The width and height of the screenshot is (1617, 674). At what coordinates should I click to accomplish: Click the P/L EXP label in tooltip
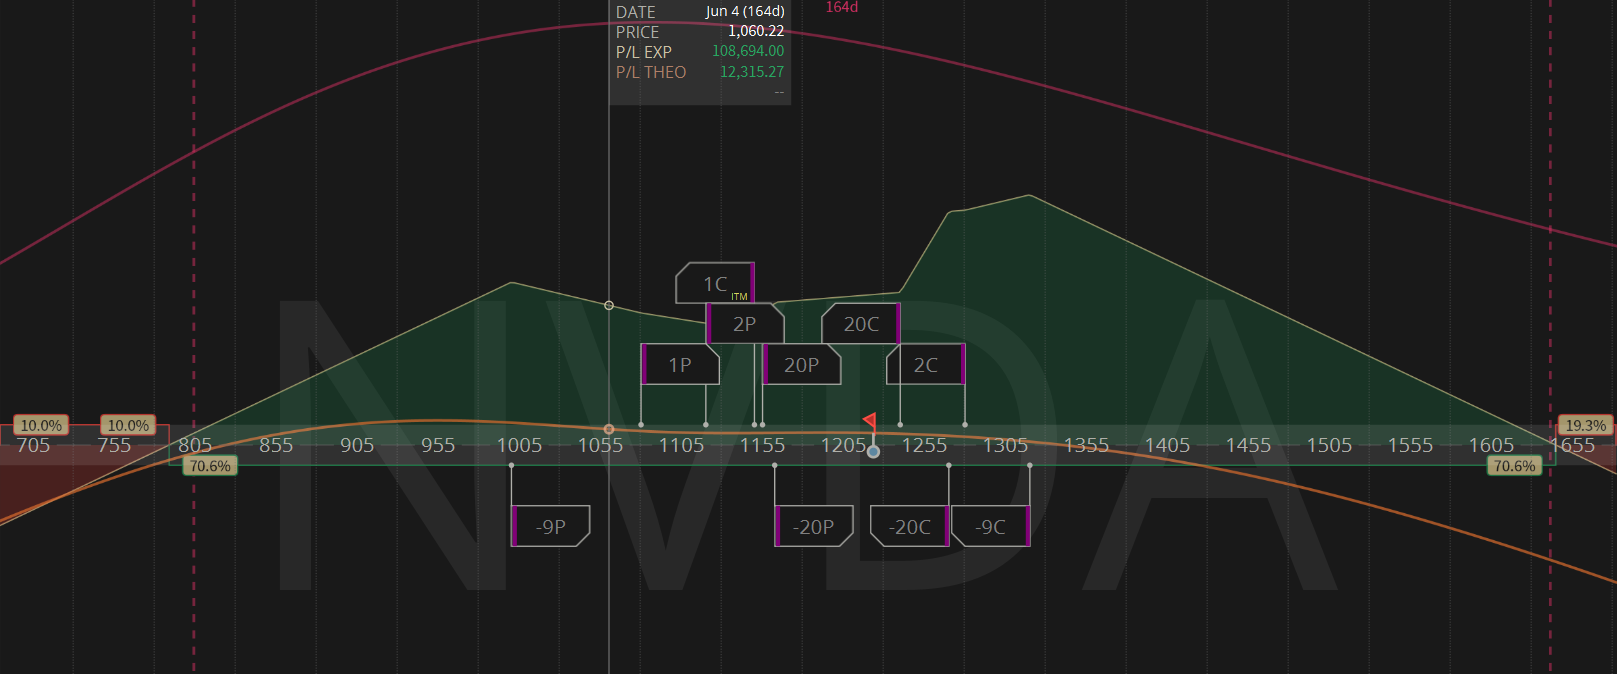click(644, 52)
